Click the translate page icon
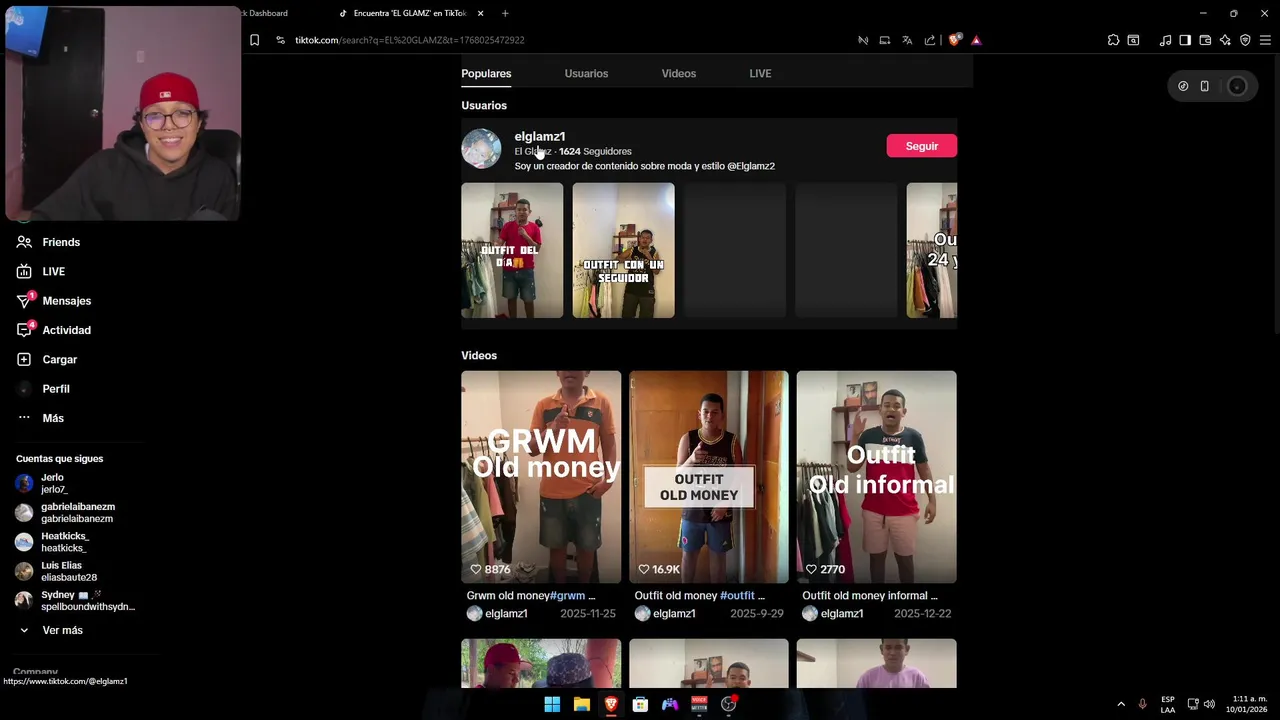This screenshot has height=720, width=1280. coord(907,40)
